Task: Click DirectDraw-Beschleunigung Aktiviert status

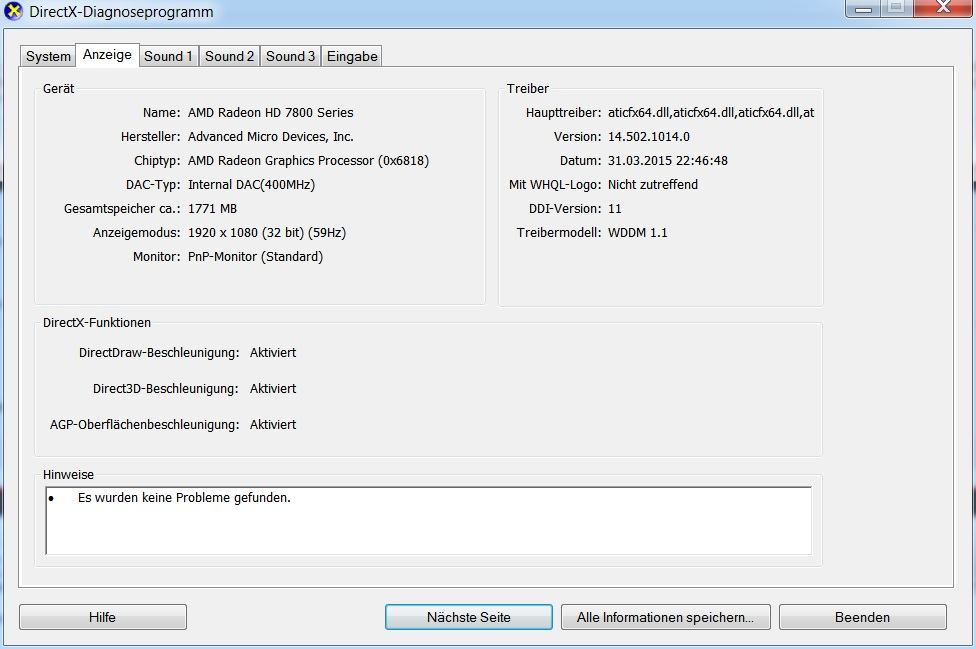Action: tap(273, 352)
